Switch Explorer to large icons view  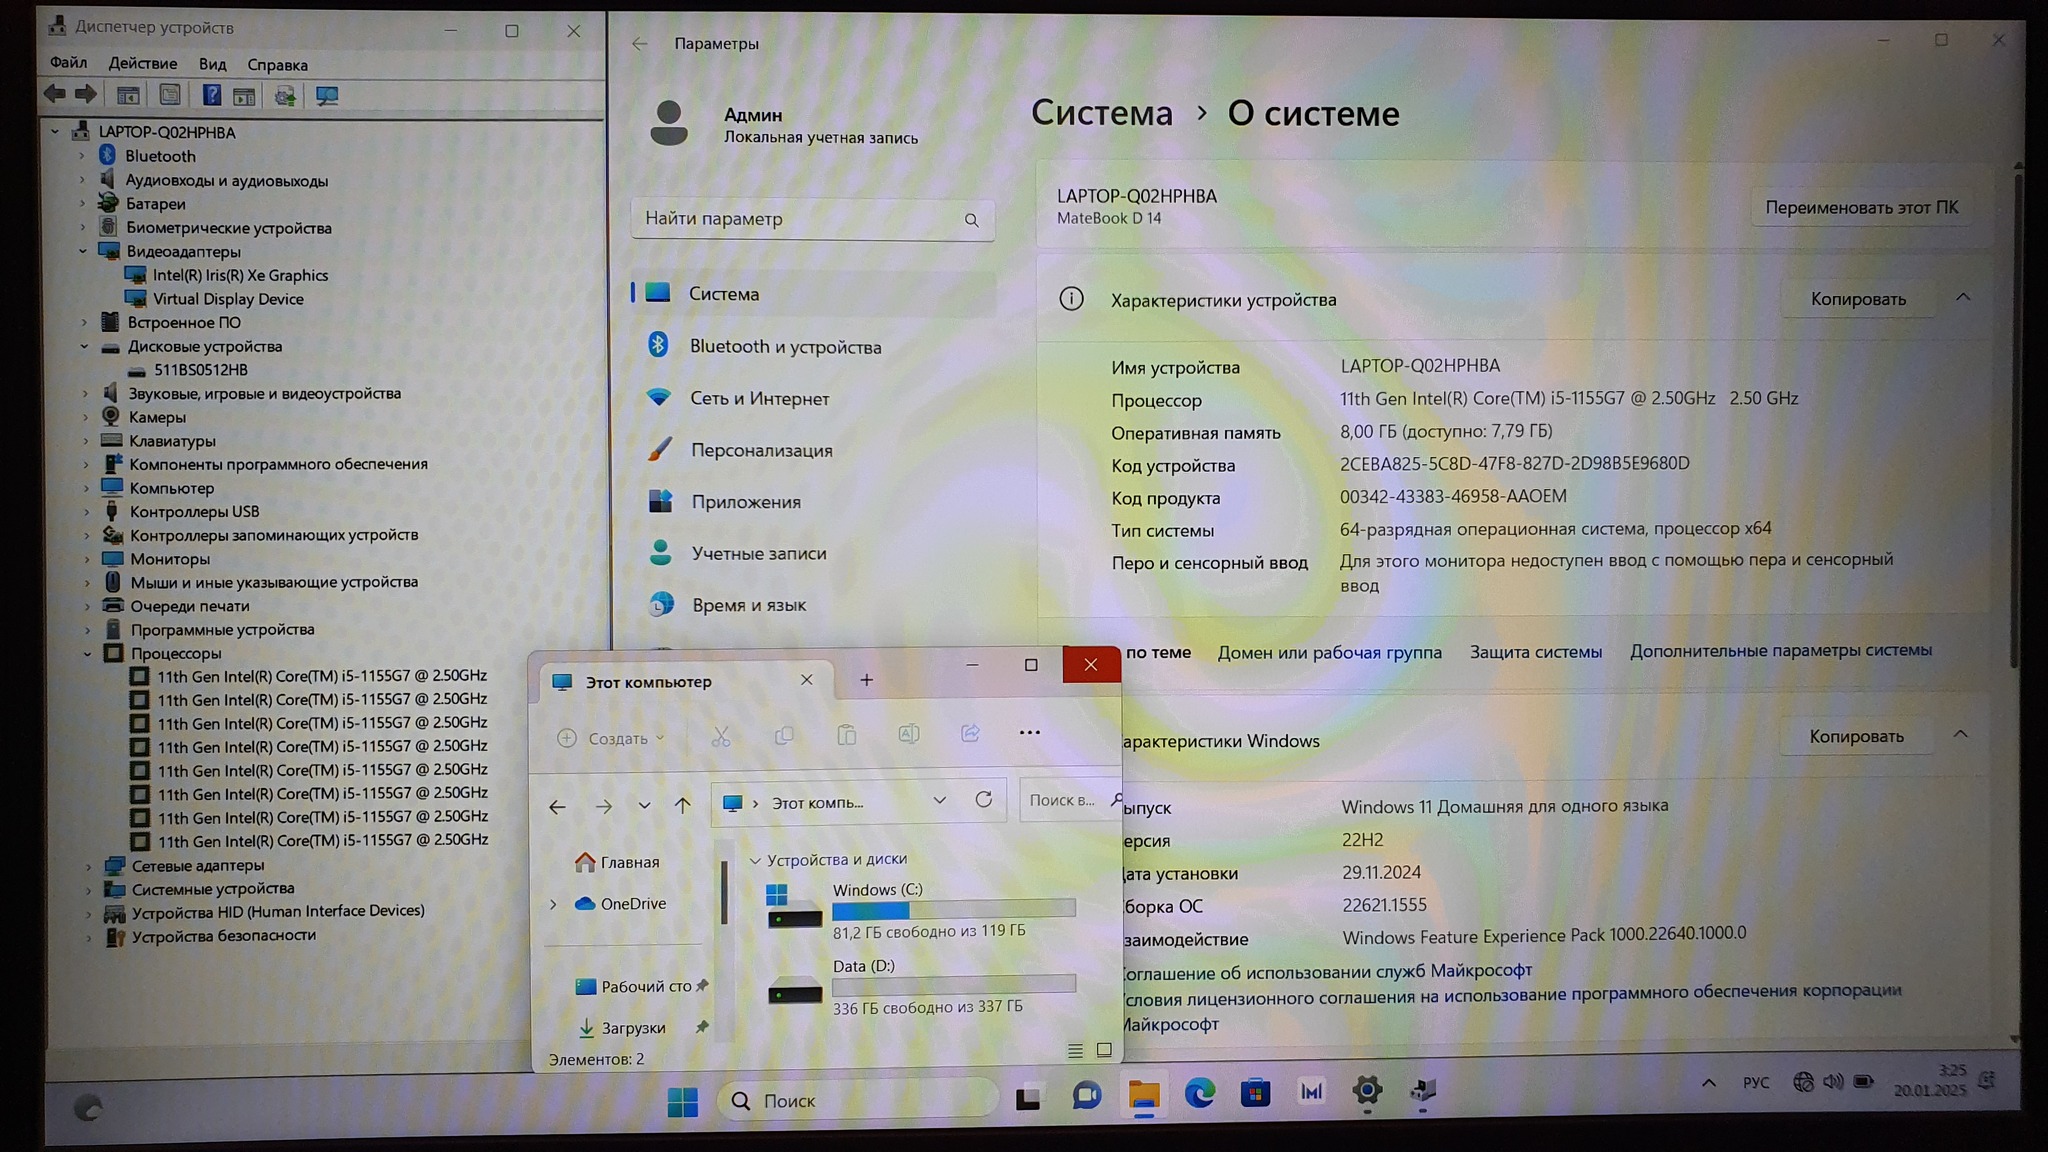(x=1104, y=1050)
